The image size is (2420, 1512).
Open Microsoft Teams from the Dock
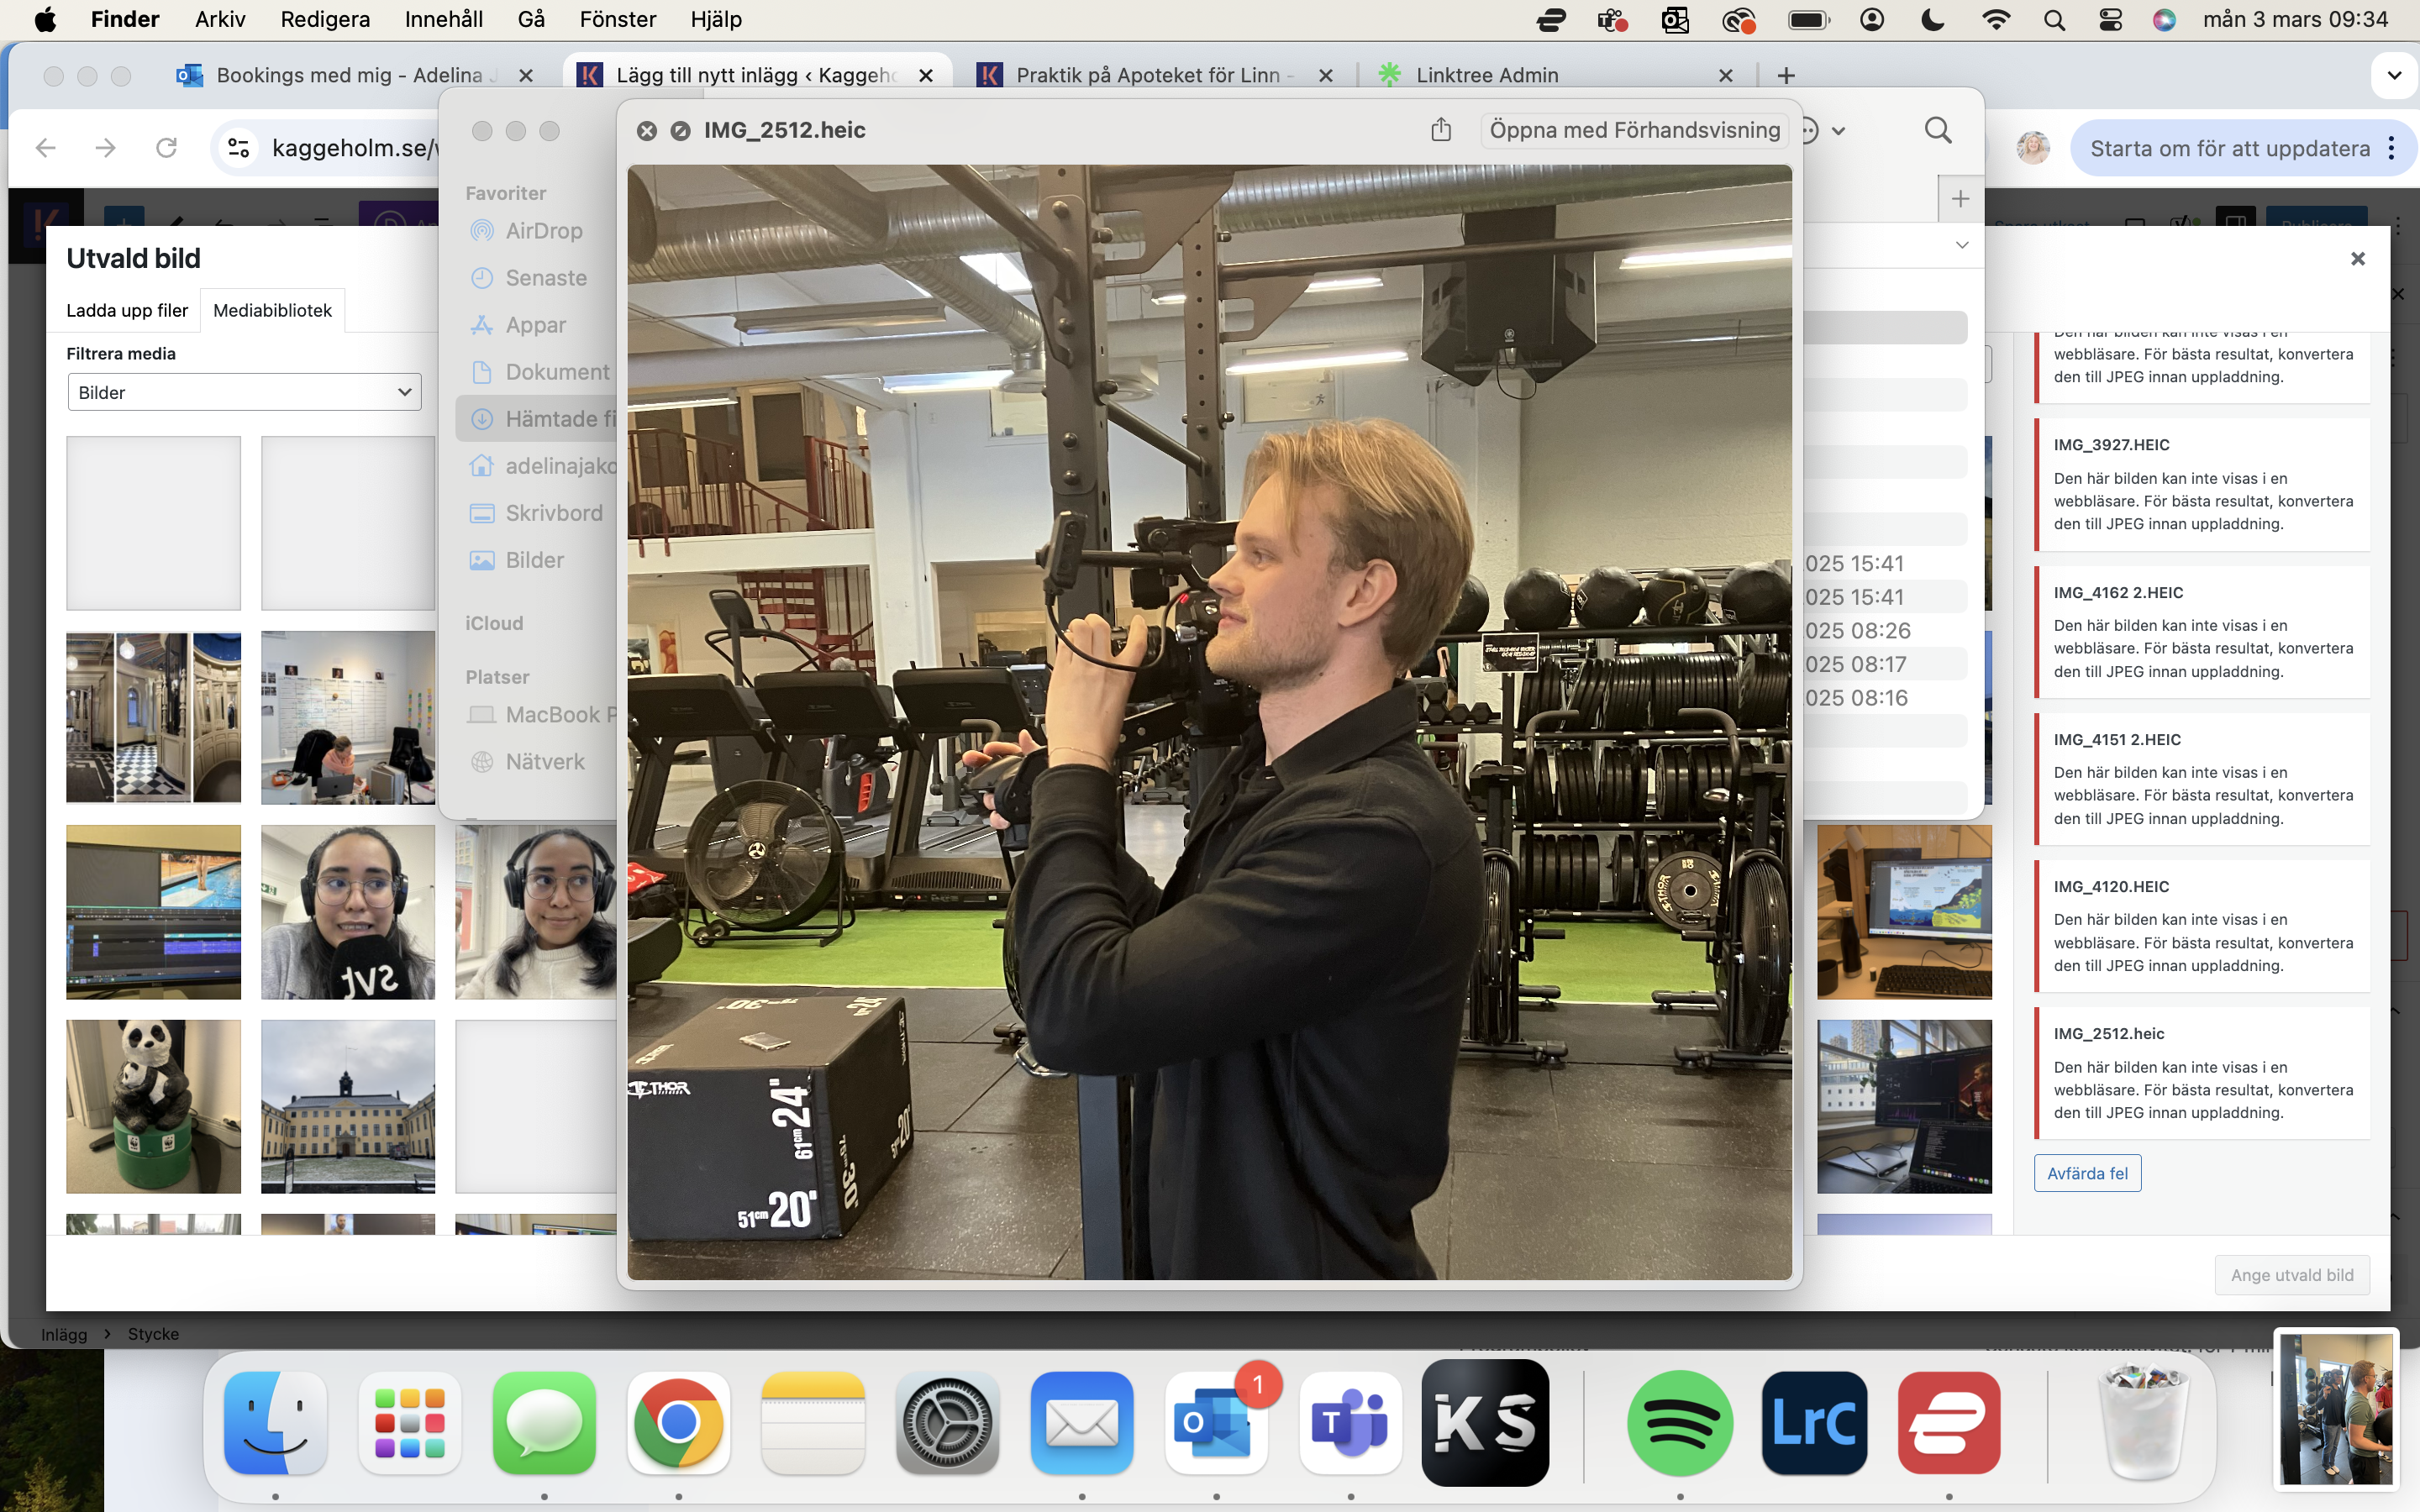pos(1350,1422)
